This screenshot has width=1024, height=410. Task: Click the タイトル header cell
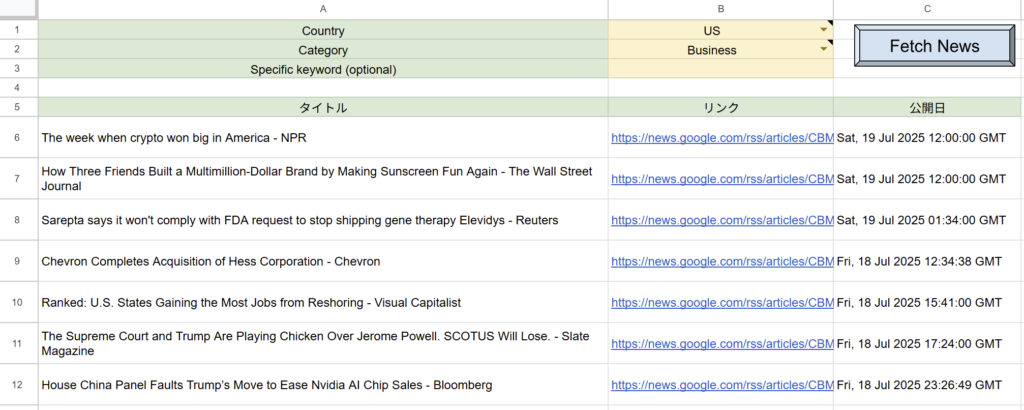pyautogui.click(x=323, y=107)
